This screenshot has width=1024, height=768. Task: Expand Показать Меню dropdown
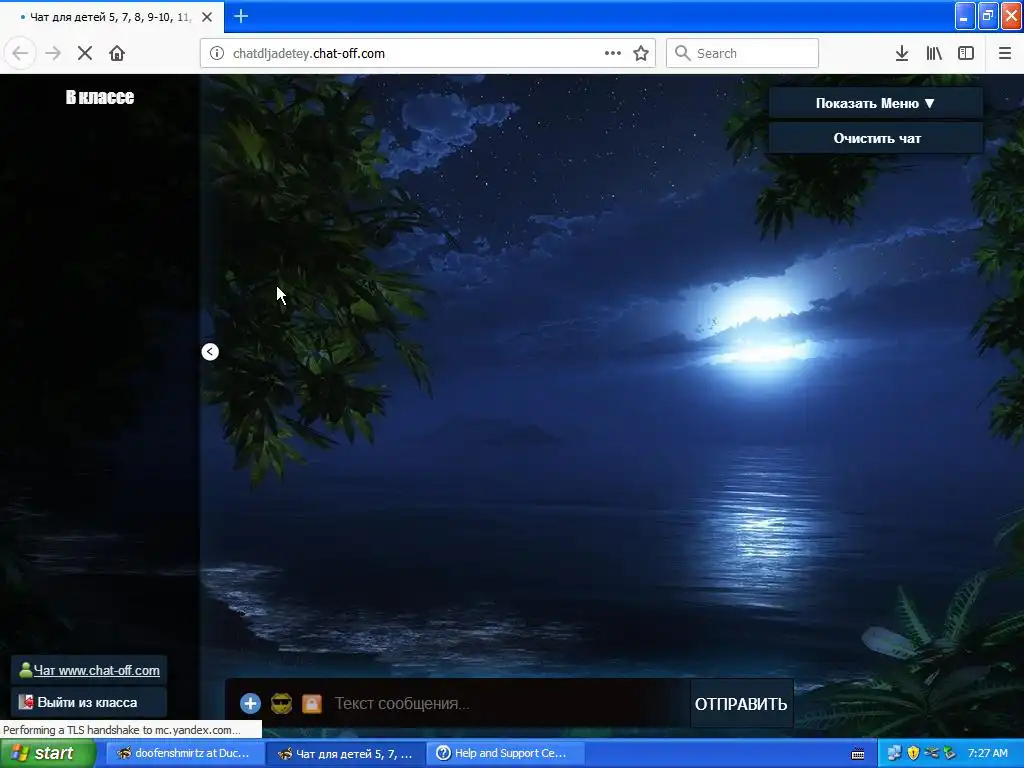(875, 103)
